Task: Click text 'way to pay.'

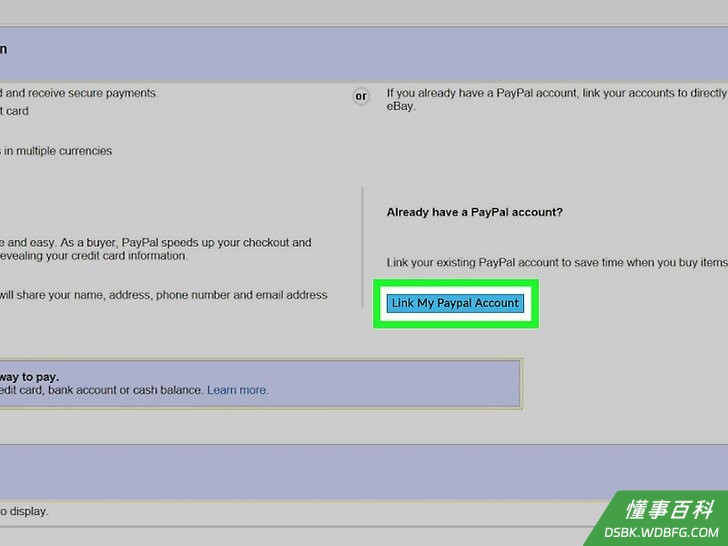Action: [x=29, y=377]
